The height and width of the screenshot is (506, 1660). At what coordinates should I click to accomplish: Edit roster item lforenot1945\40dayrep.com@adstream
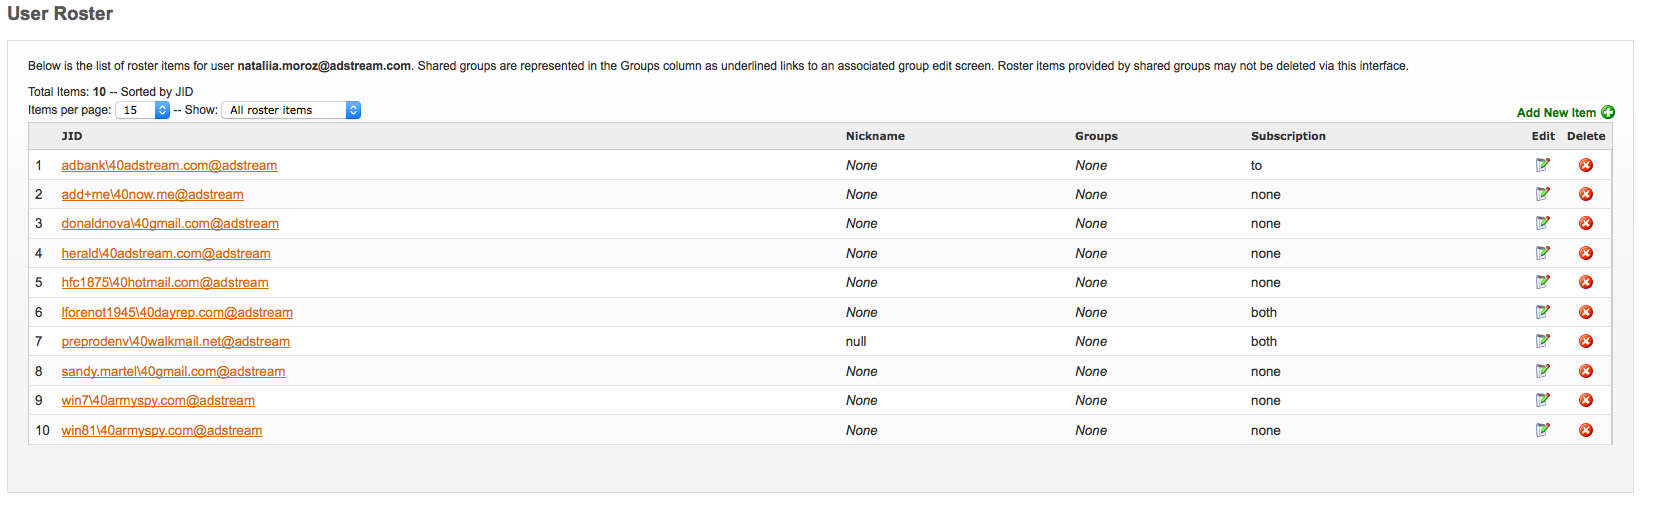[x=1543, y=312]
